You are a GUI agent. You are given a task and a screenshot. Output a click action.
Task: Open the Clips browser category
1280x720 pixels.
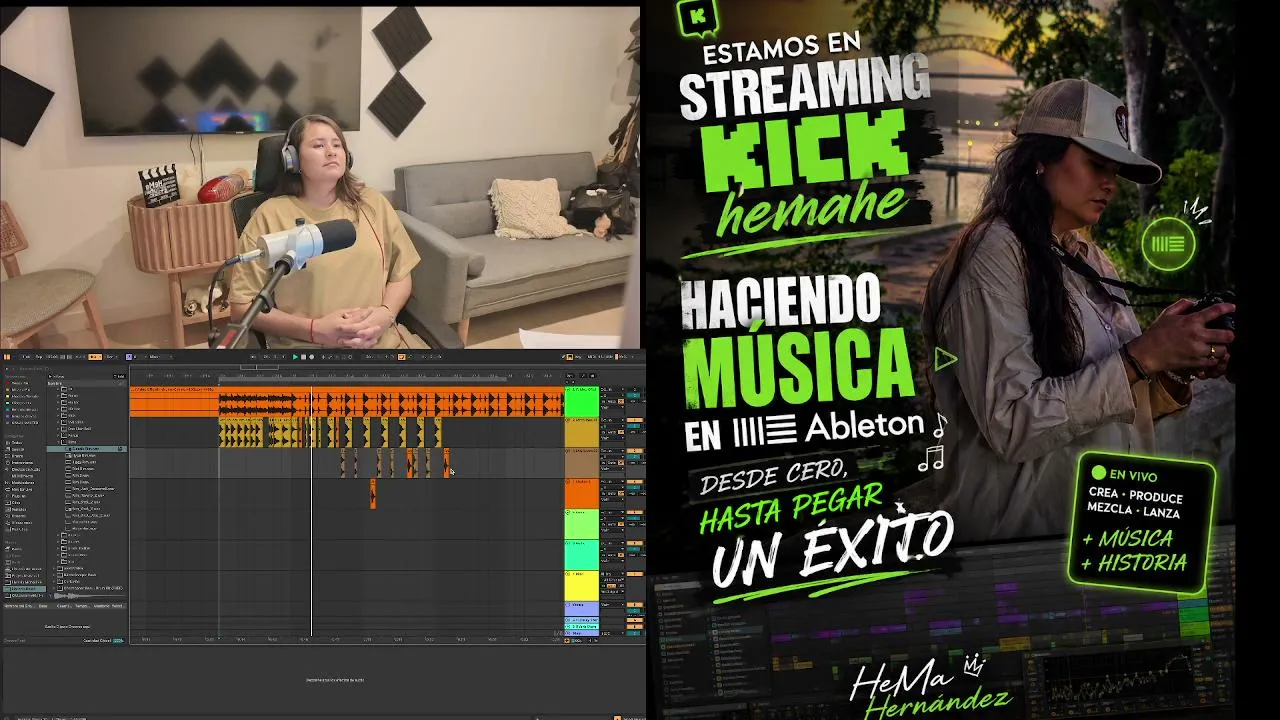coord(16,501)
